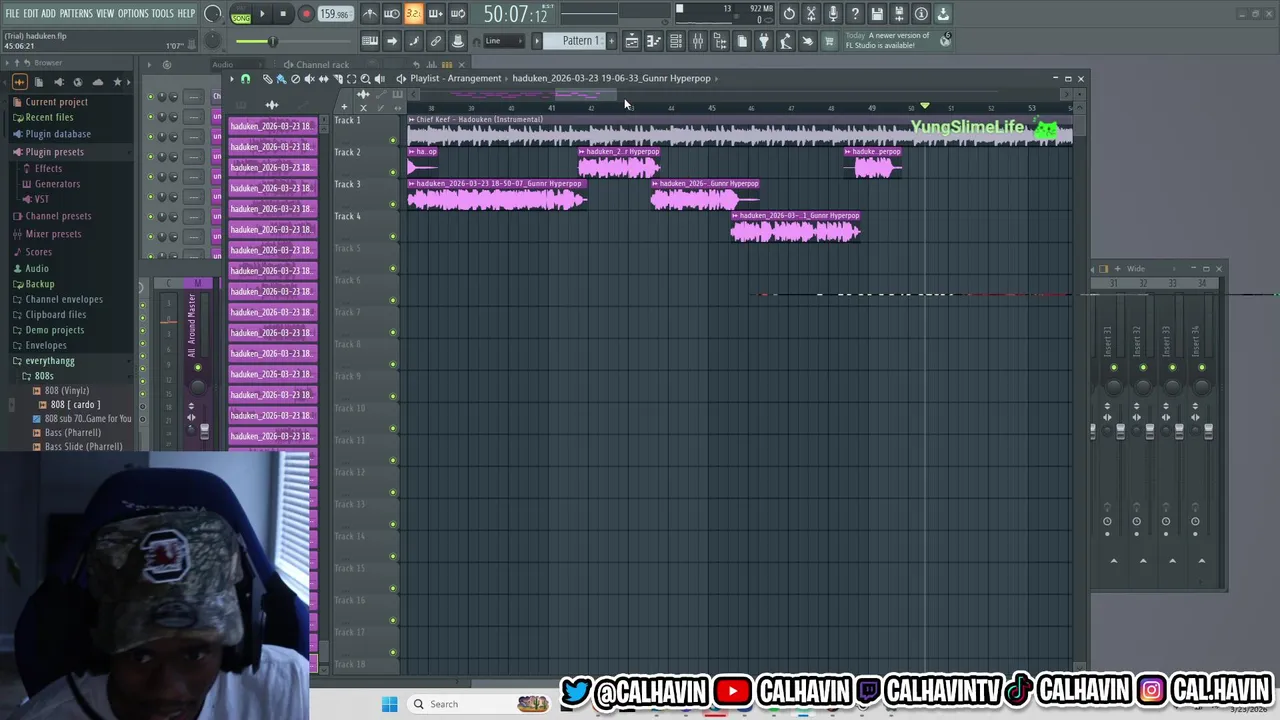
Task: Select the Chief Keef Hadouken Instrumental clip
Action: [x=740, y=132]
